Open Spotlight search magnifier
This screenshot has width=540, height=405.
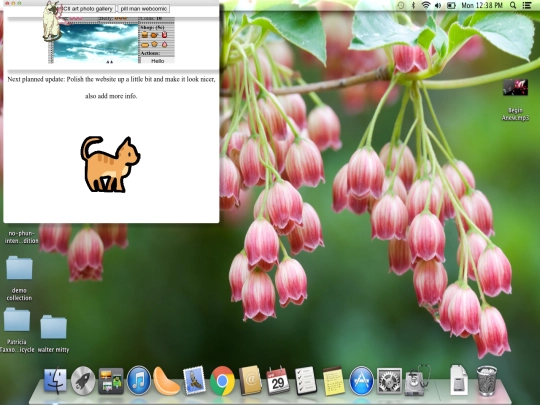point(513,5)
